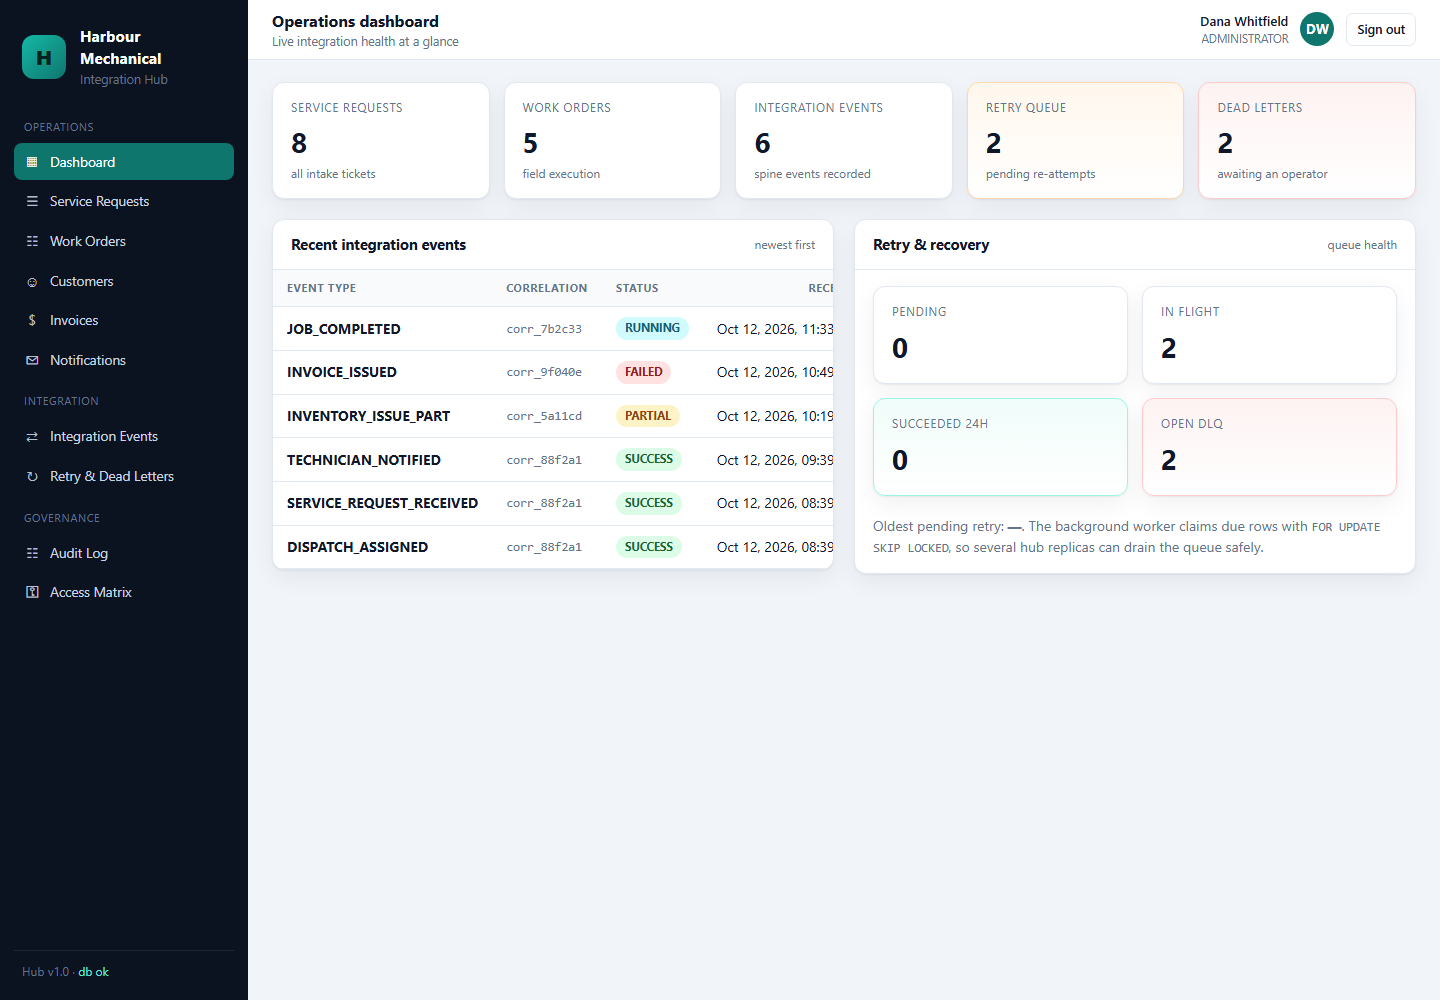The width and height of the screenshot is (1440, 1000).
Task: Select the Retry Queue summary card
Action: [x=1075, y=140]
